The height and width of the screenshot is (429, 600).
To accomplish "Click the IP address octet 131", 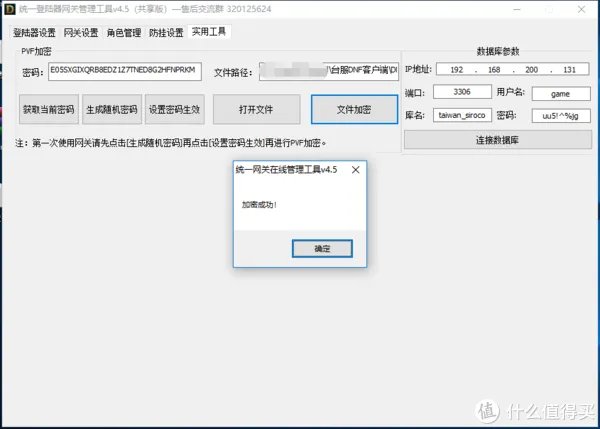I will click(x=569, y=70).
